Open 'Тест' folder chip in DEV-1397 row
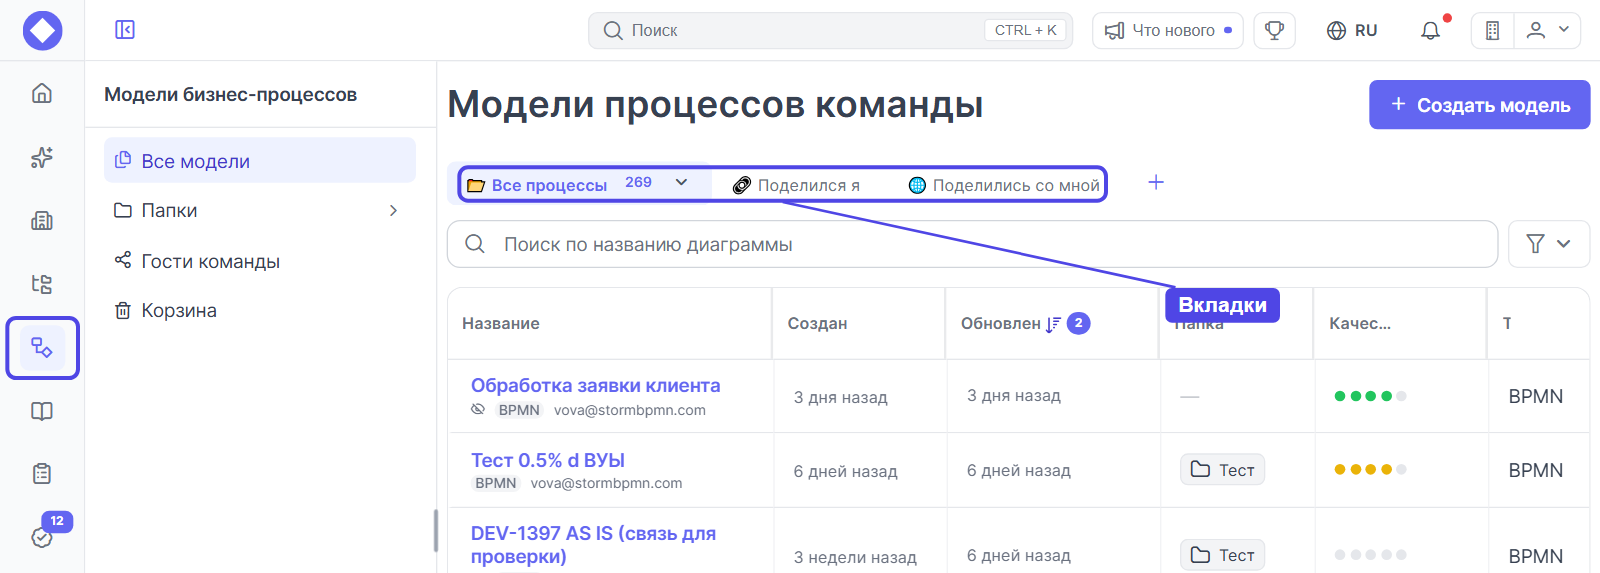 coord(1222,555)
